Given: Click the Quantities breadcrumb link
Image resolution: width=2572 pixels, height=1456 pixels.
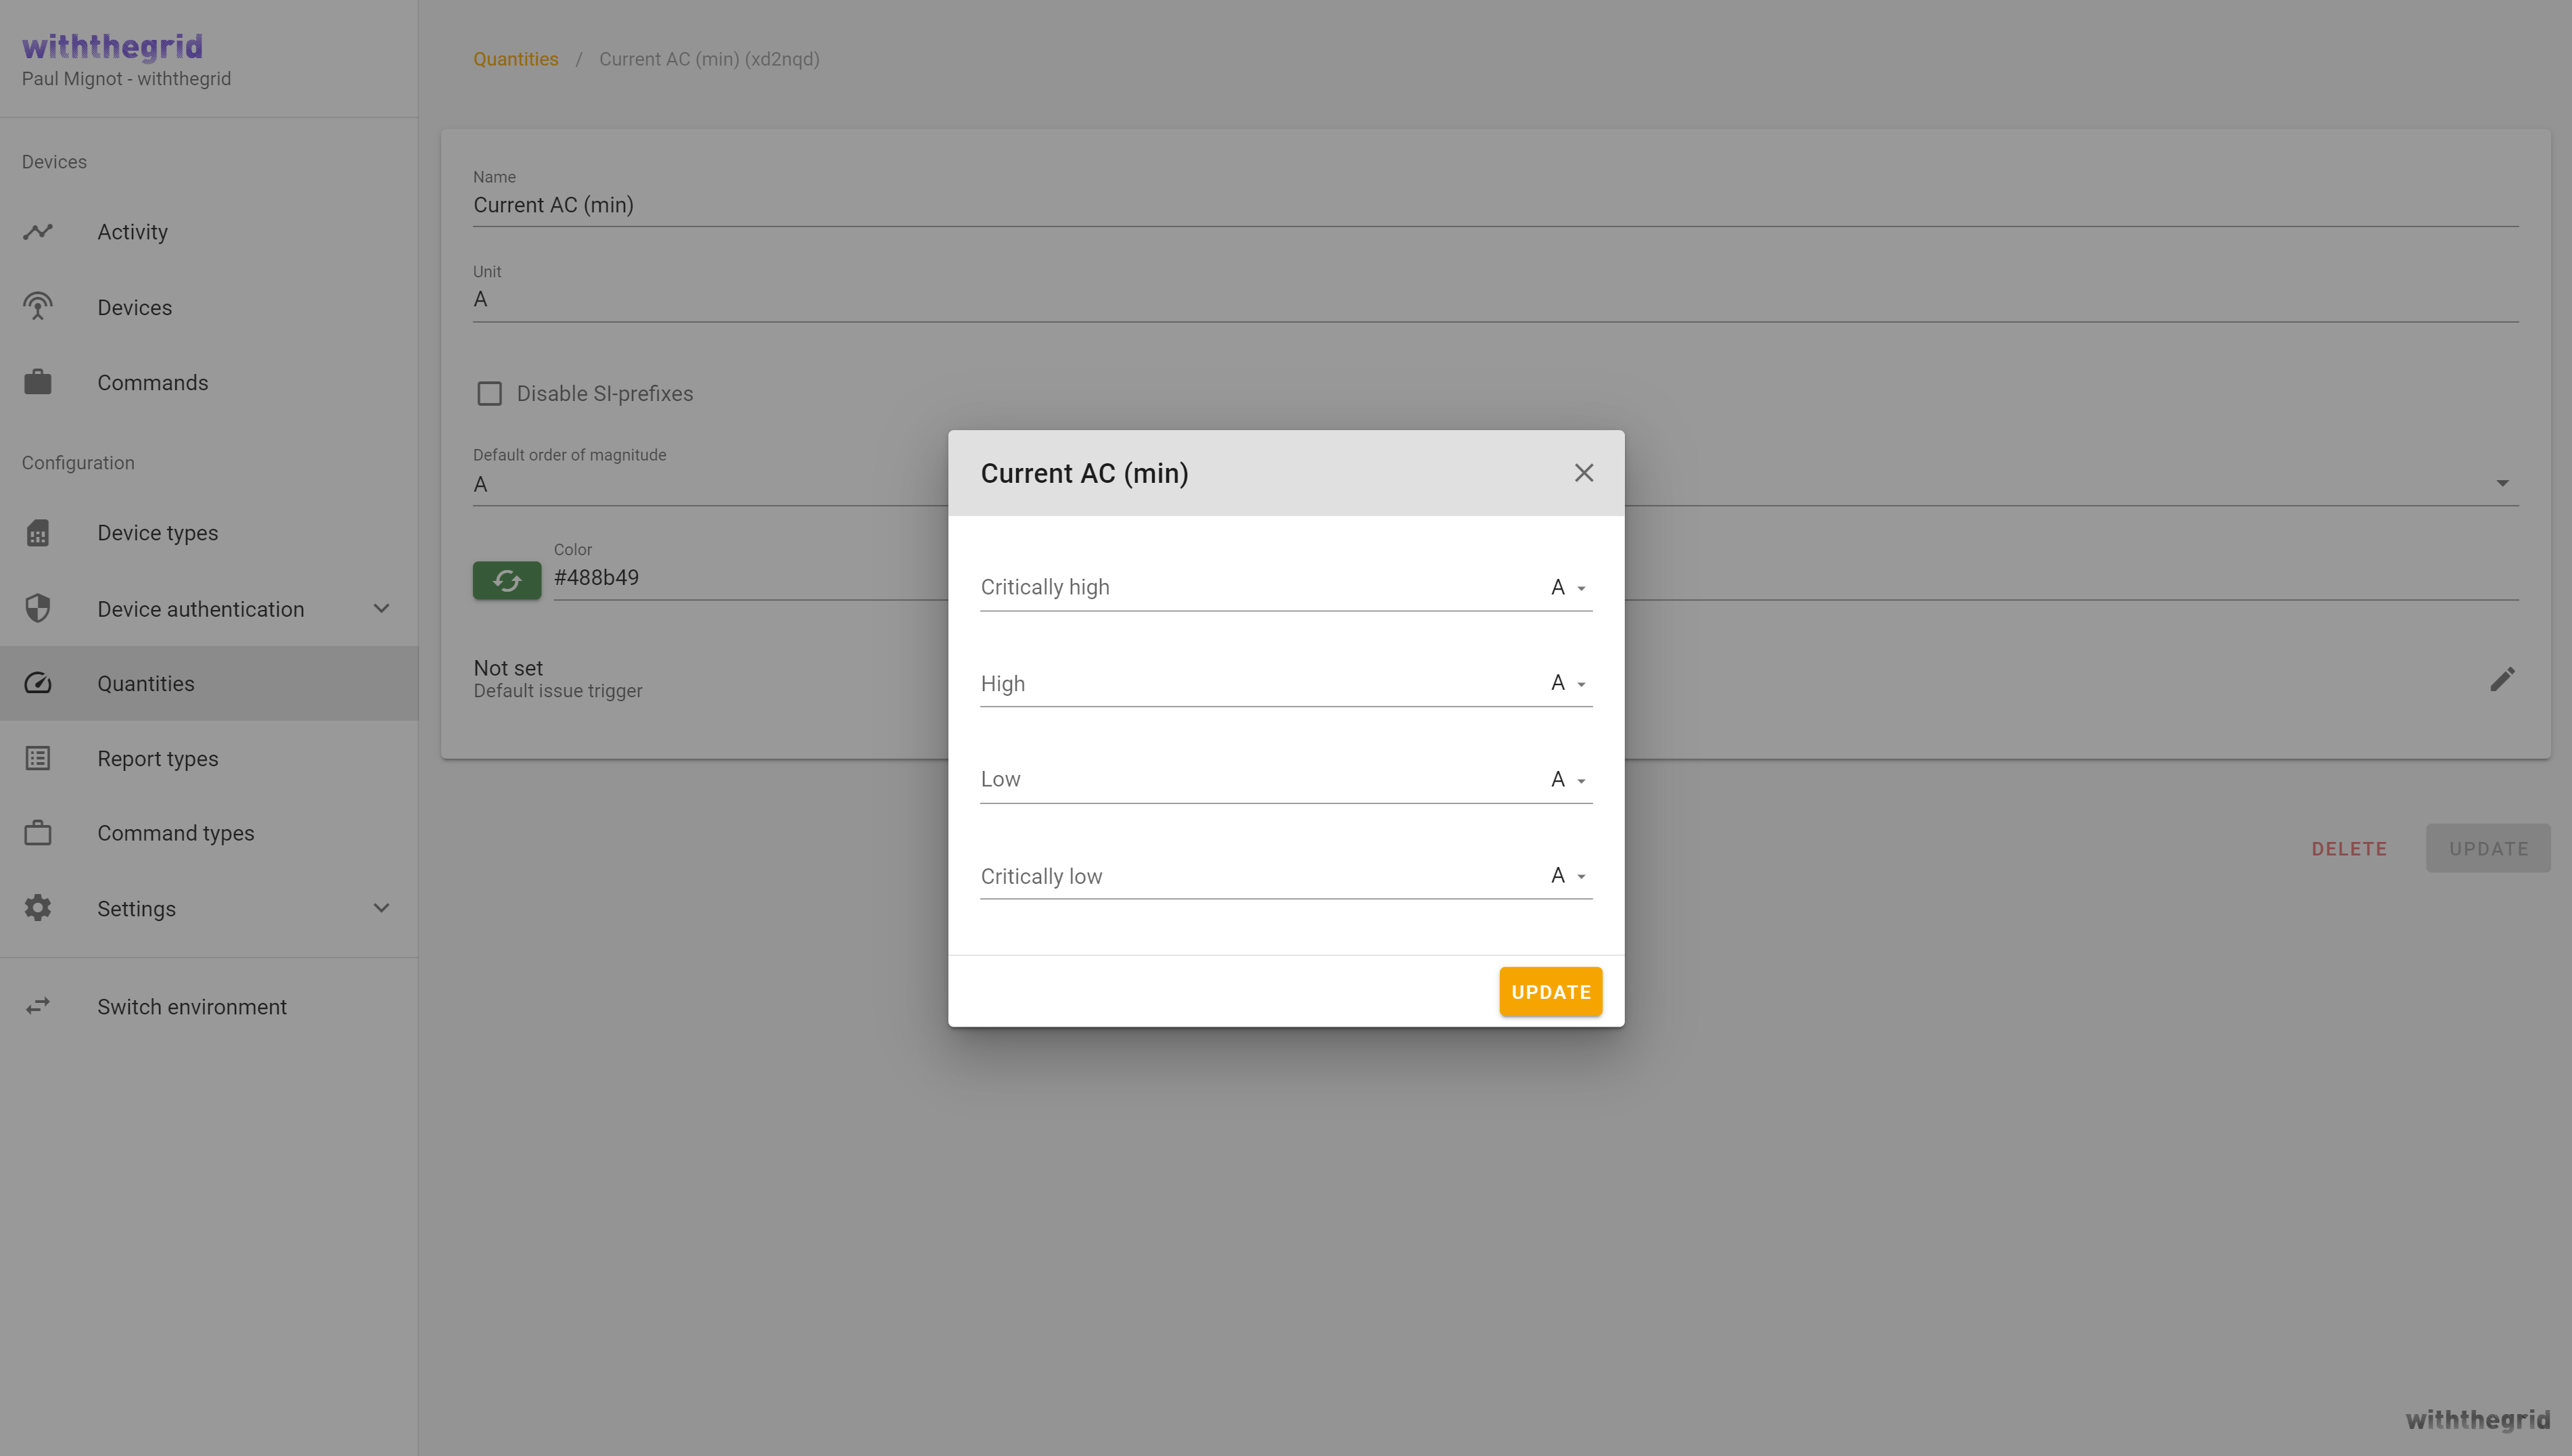Looking at the screenshot, I should coord(515,59).
